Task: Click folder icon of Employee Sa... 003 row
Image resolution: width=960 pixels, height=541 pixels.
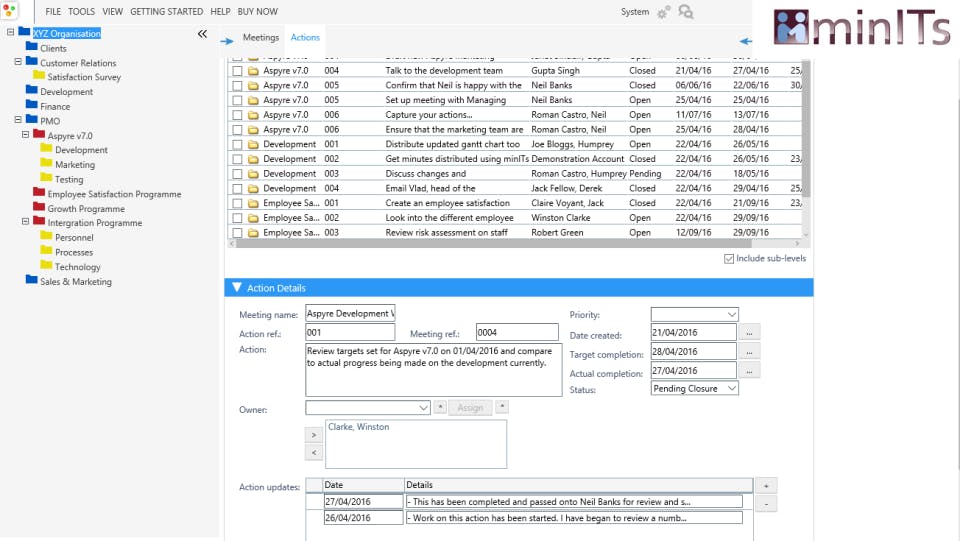Action: [253, 233]
